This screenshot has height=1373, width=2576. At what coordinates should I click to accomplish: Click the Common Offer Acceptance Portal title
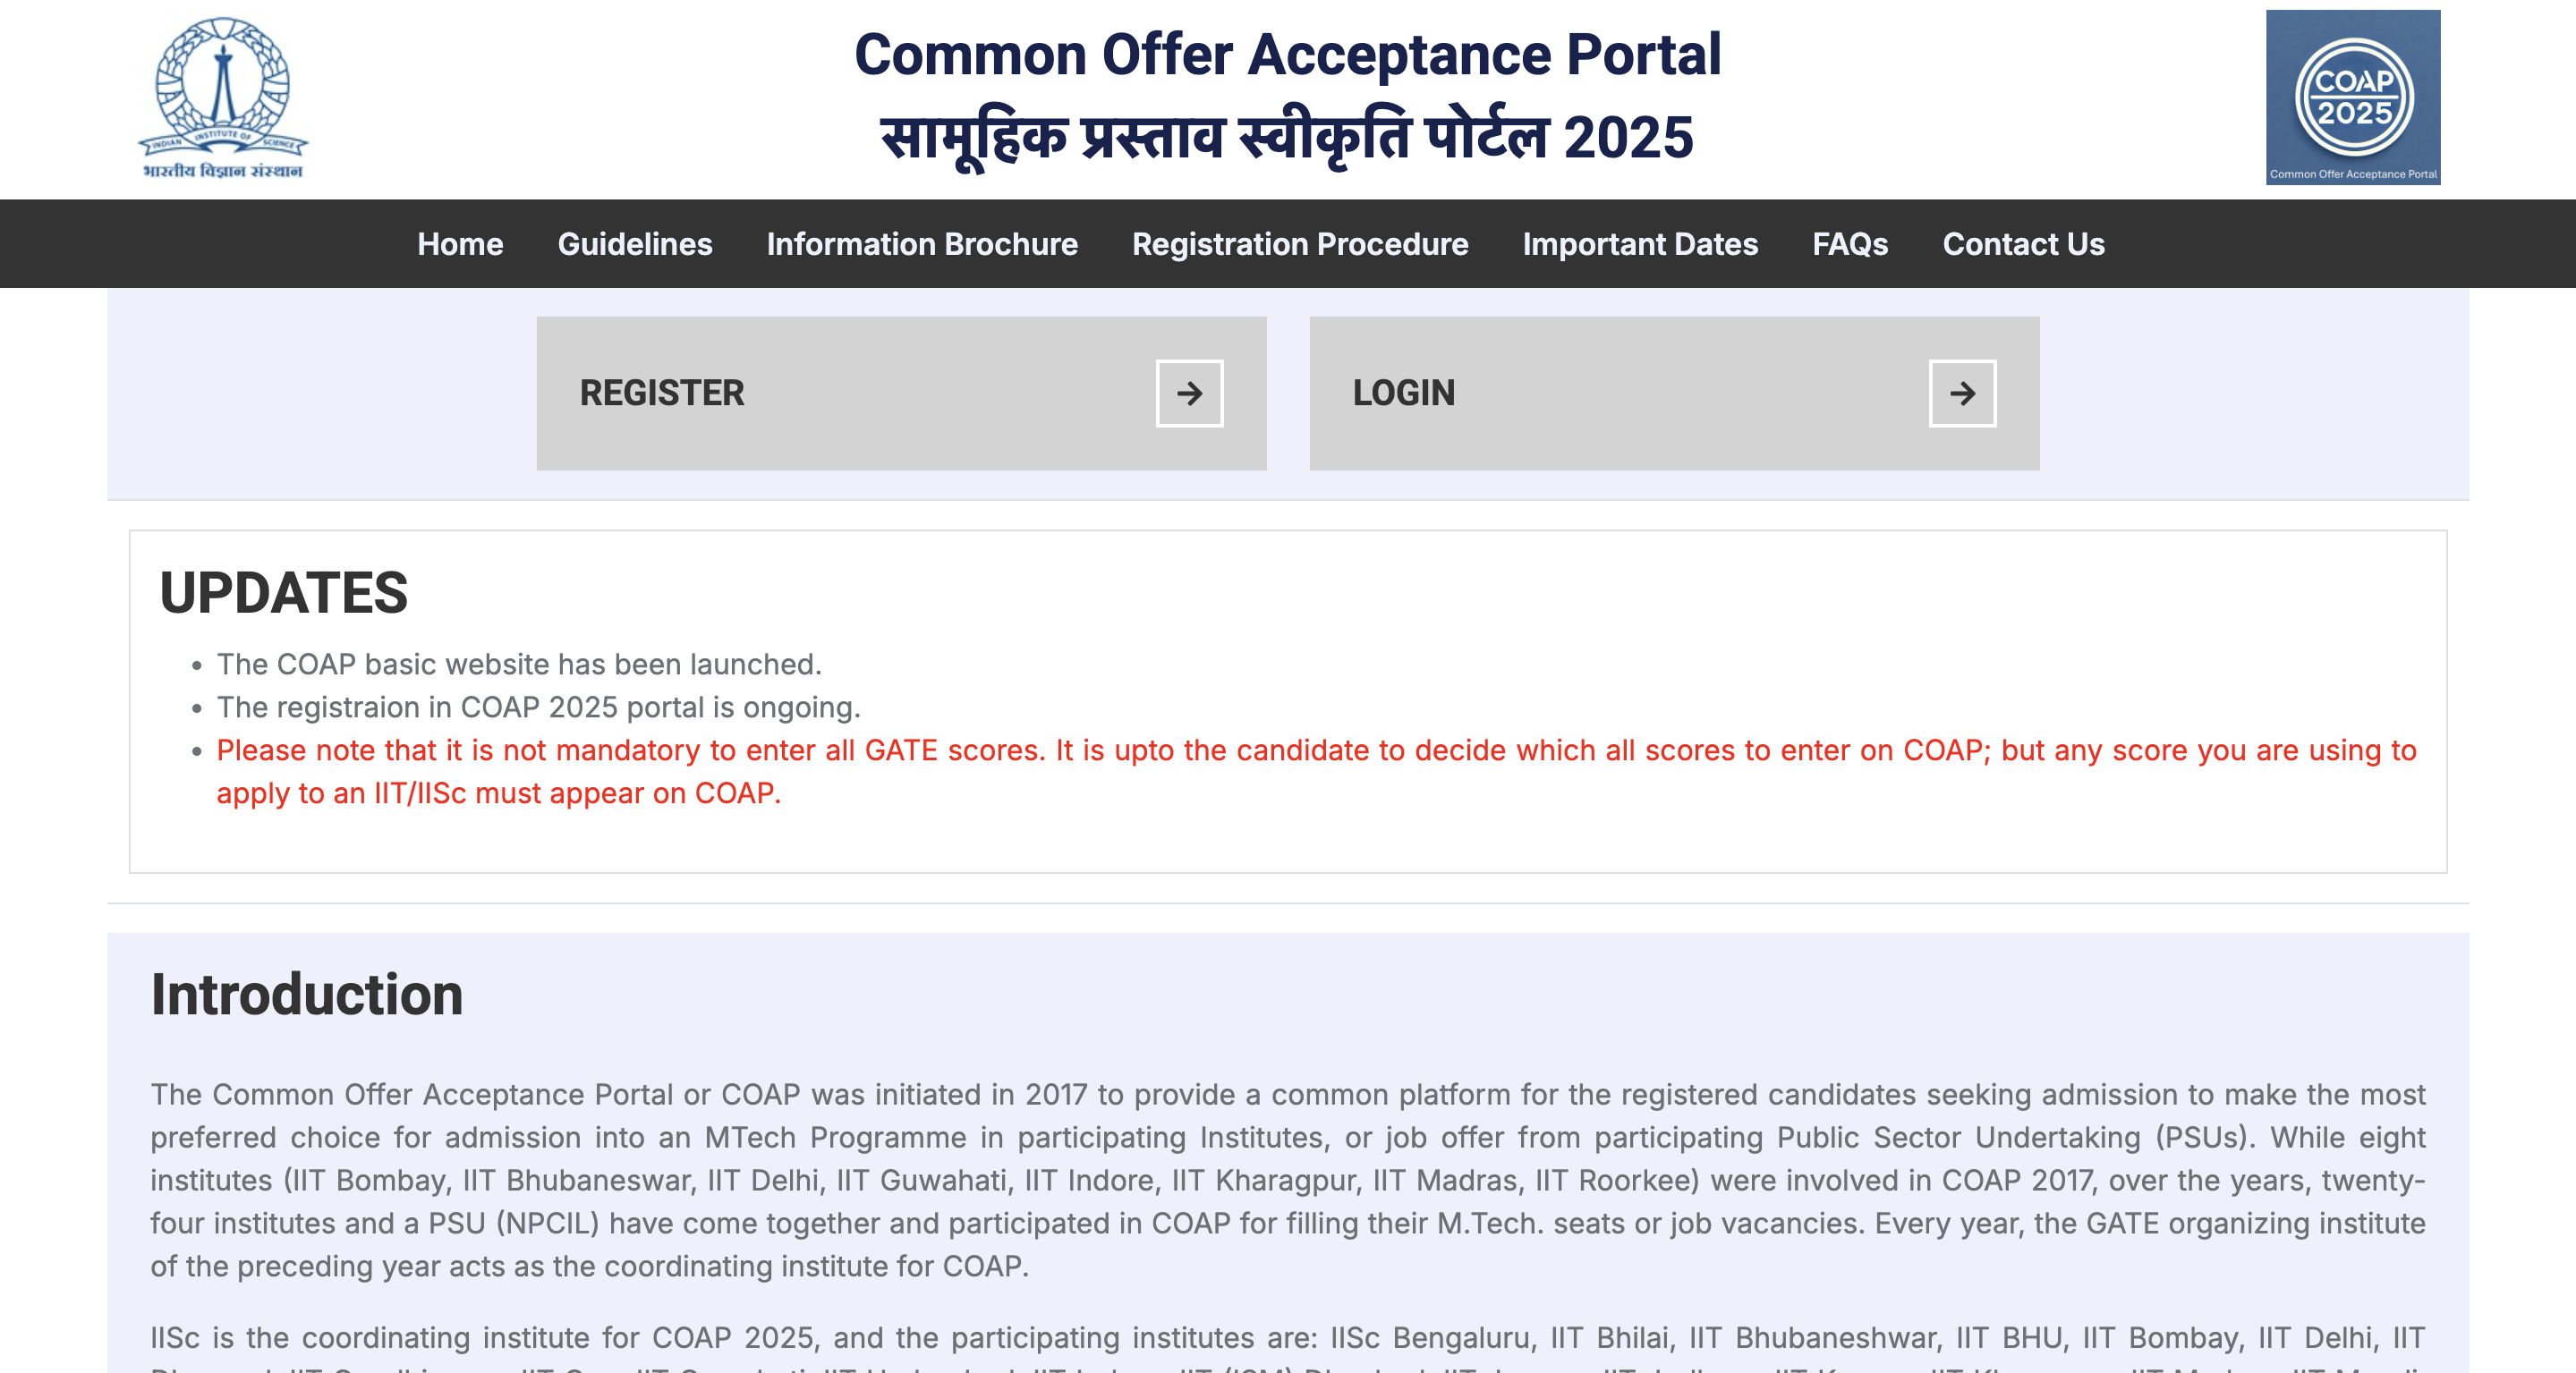click(1287, 54)
